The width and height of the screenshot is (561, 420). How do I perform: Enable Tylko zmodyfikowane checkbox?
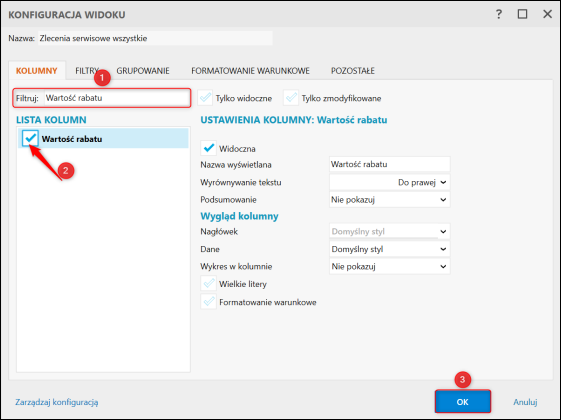(291, 98)
